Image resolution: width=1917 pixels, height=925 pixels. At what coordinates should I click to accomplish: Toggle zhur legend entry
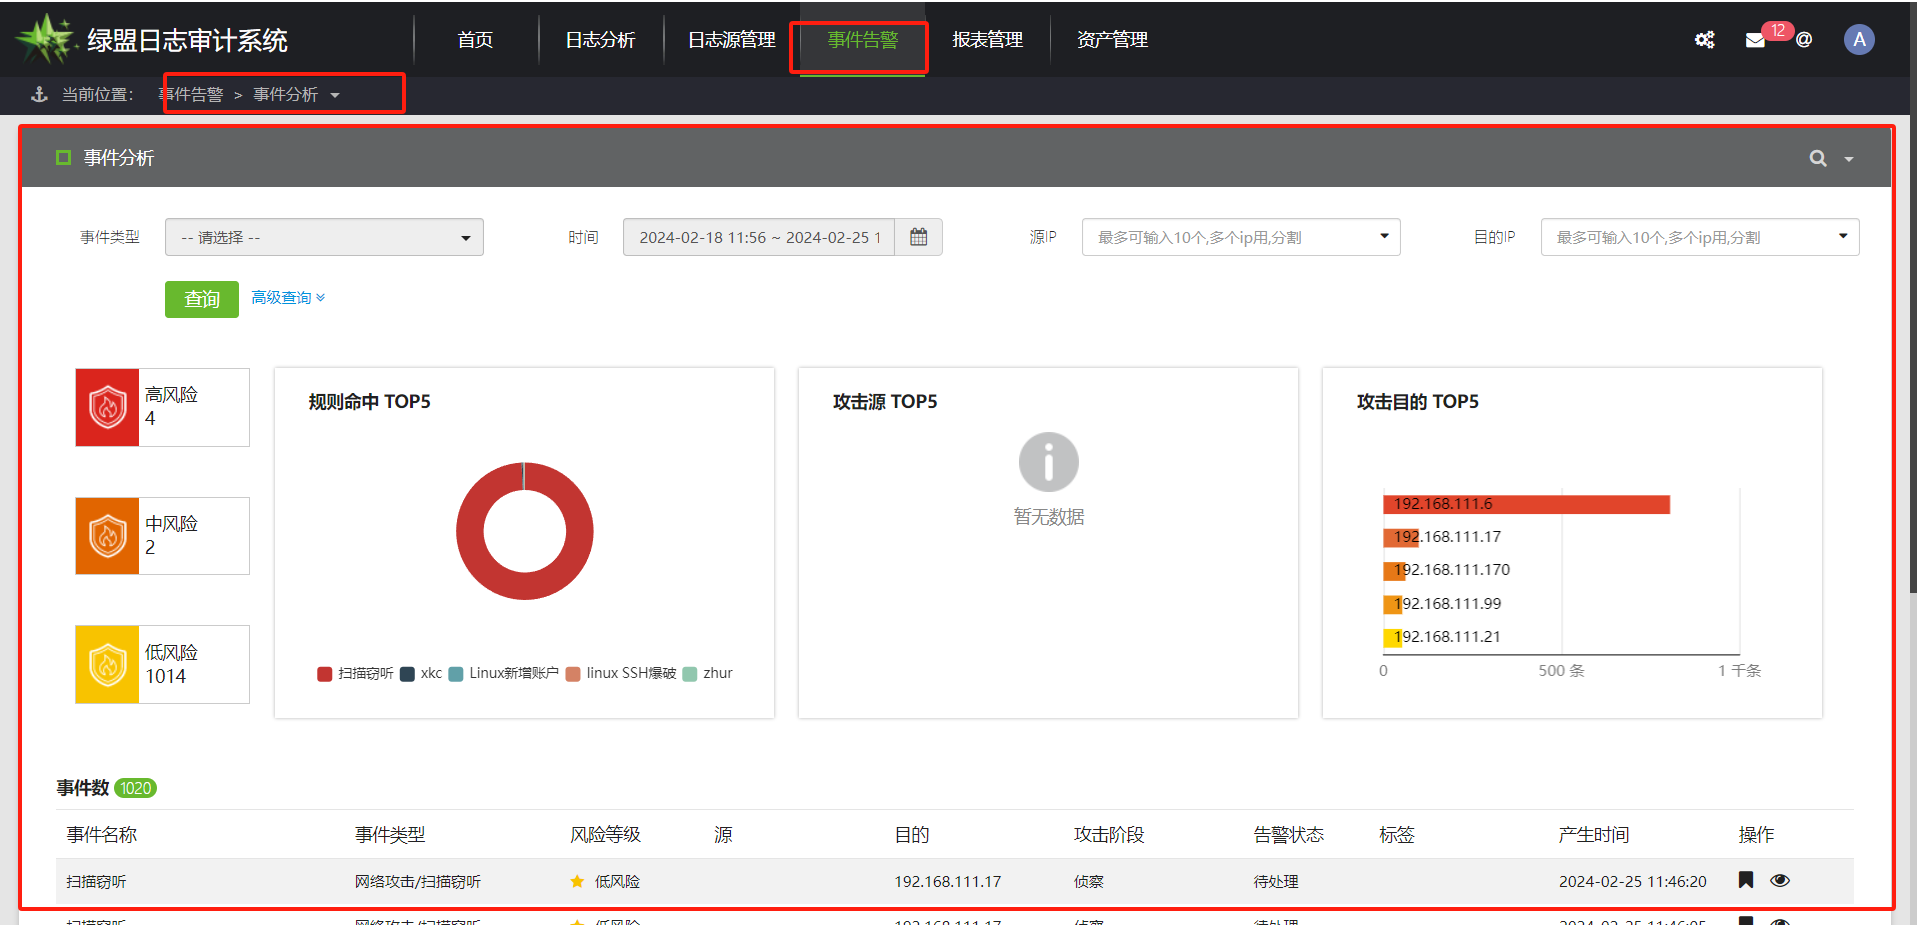pyautogui.click(x=708, y=673)
